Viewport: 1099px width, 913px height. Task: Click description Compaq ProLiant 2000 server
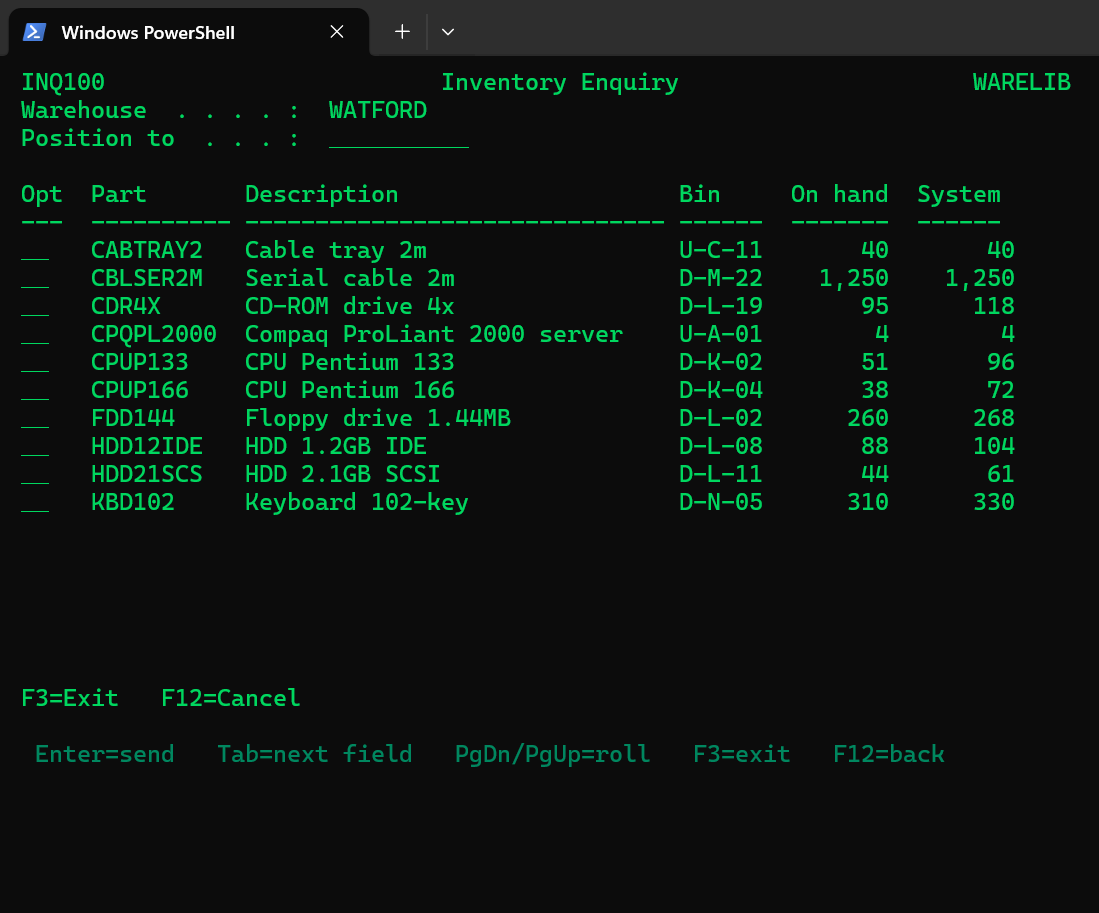[434, 335]
